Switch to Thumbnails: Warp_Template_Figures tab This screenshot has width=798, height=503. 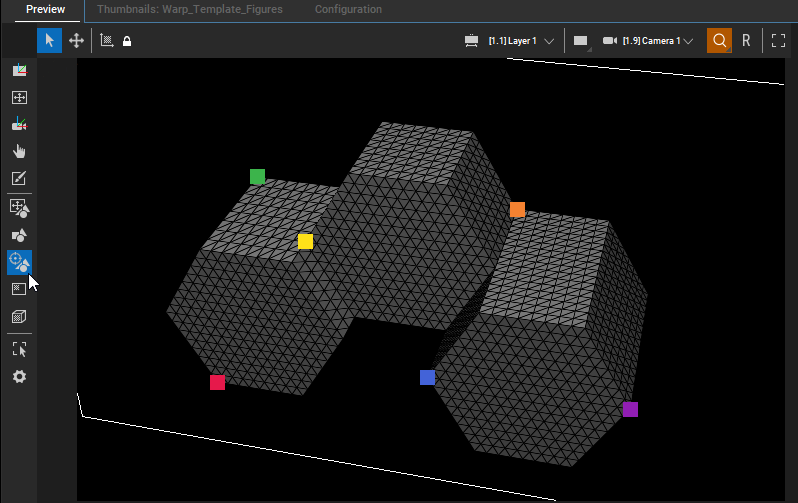(189, 9)
